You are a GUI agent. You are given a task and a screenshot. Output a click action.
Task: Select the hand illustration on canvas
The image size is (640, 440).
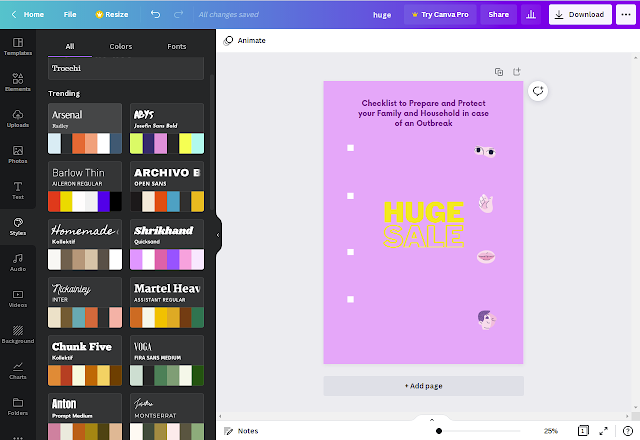(x=486, y=203)
